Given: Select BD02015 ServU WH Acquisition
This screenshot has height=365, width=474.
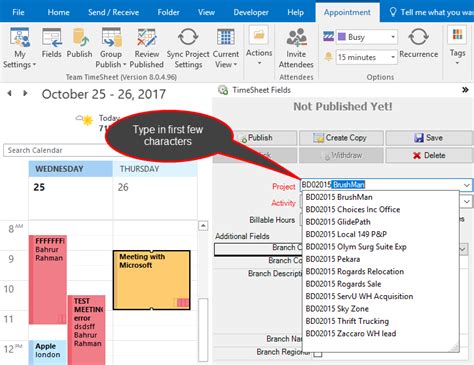Looking at the screenshot, I should point(380,296).
